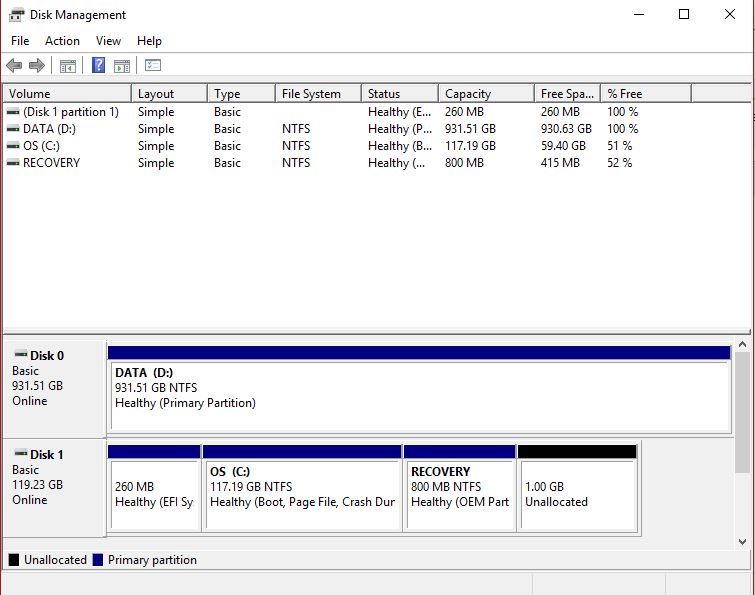This screenshot has height=595, width=755.
Task: Sort by the Free Space column header
Action: click(568, 93)
